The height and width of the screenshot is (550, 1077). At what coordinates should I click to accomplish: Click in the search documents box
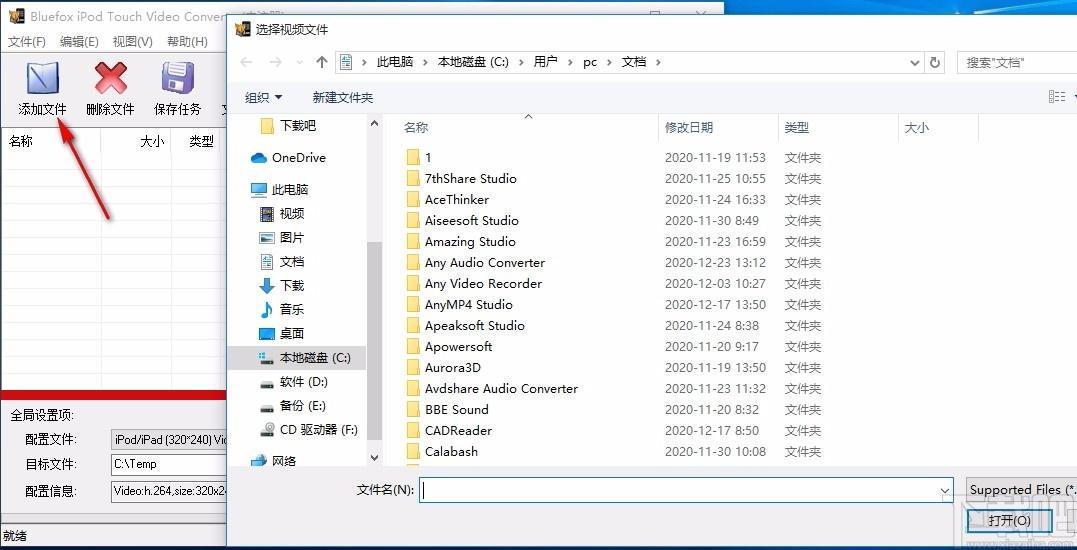tap(1017, 62)
